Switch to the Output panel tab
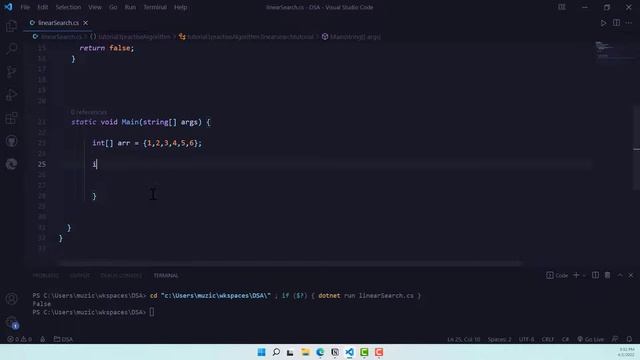 click(80, 276)
